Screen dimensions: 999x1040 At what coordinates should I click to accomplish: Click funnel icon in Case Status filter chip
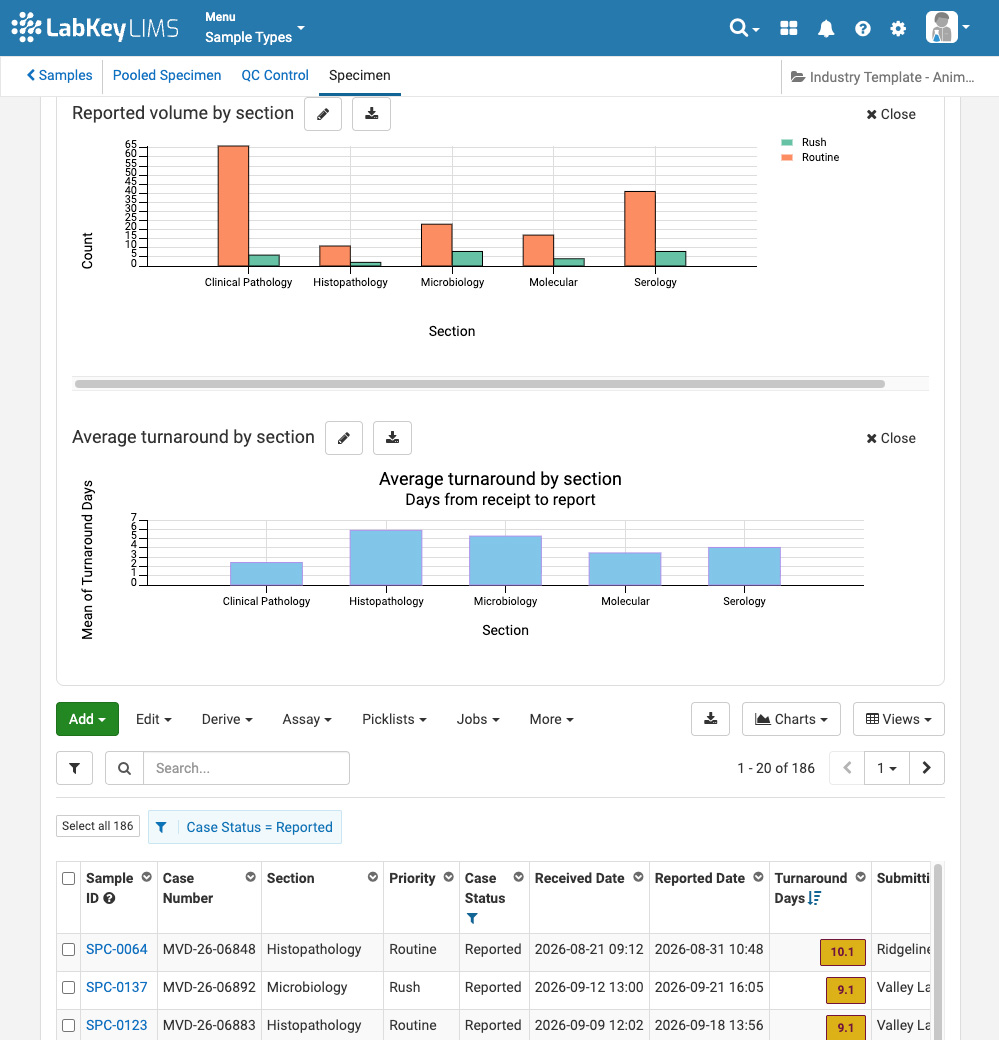click(x=161, y=827)
